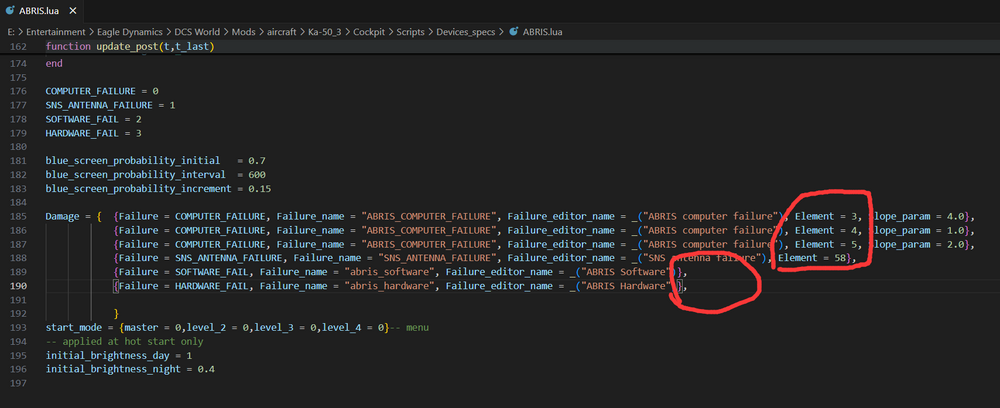1000x408 pixels.
Task: Click SOFTWARE_FAIL = 2 line
Action: click(93, 119)
